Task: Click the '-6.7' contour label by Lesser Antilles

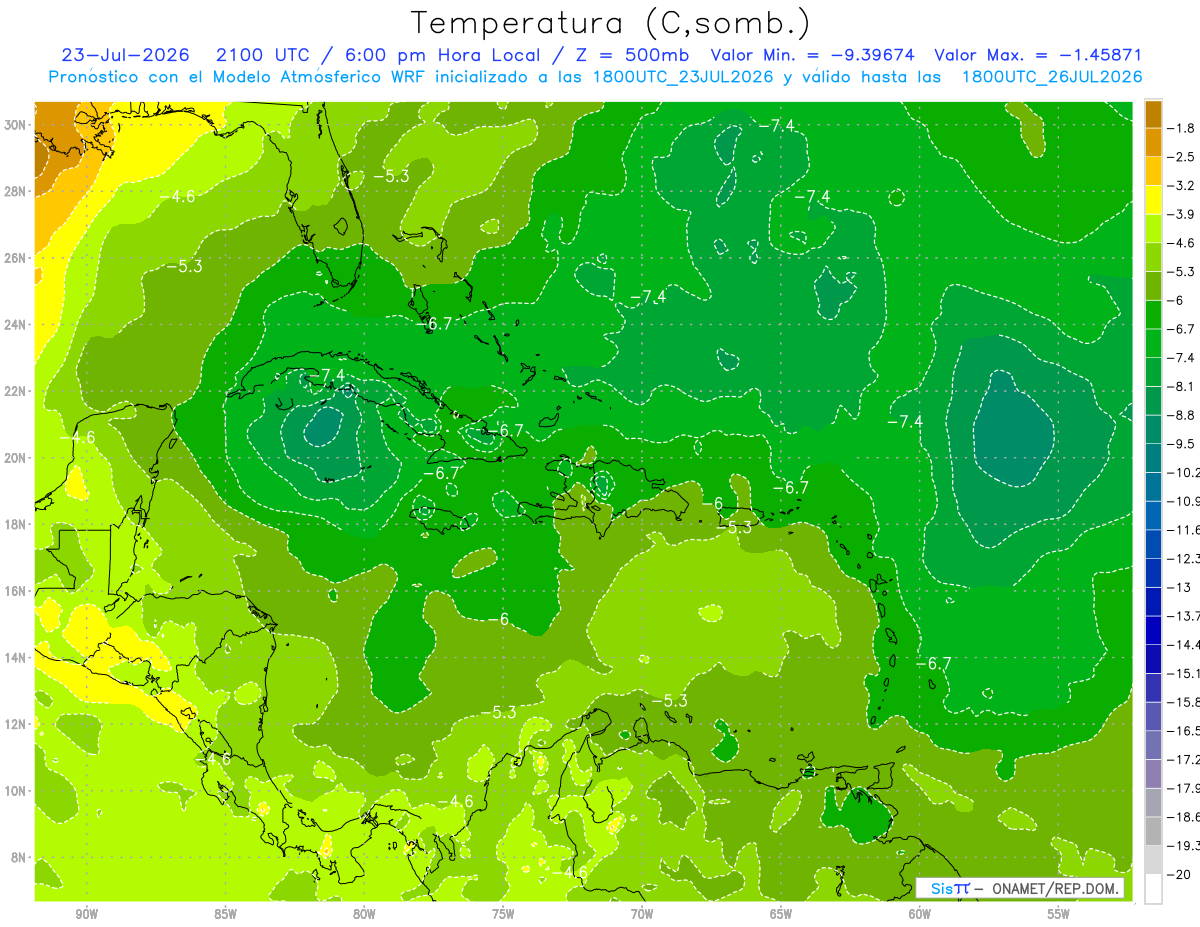Action: point(933,663)
